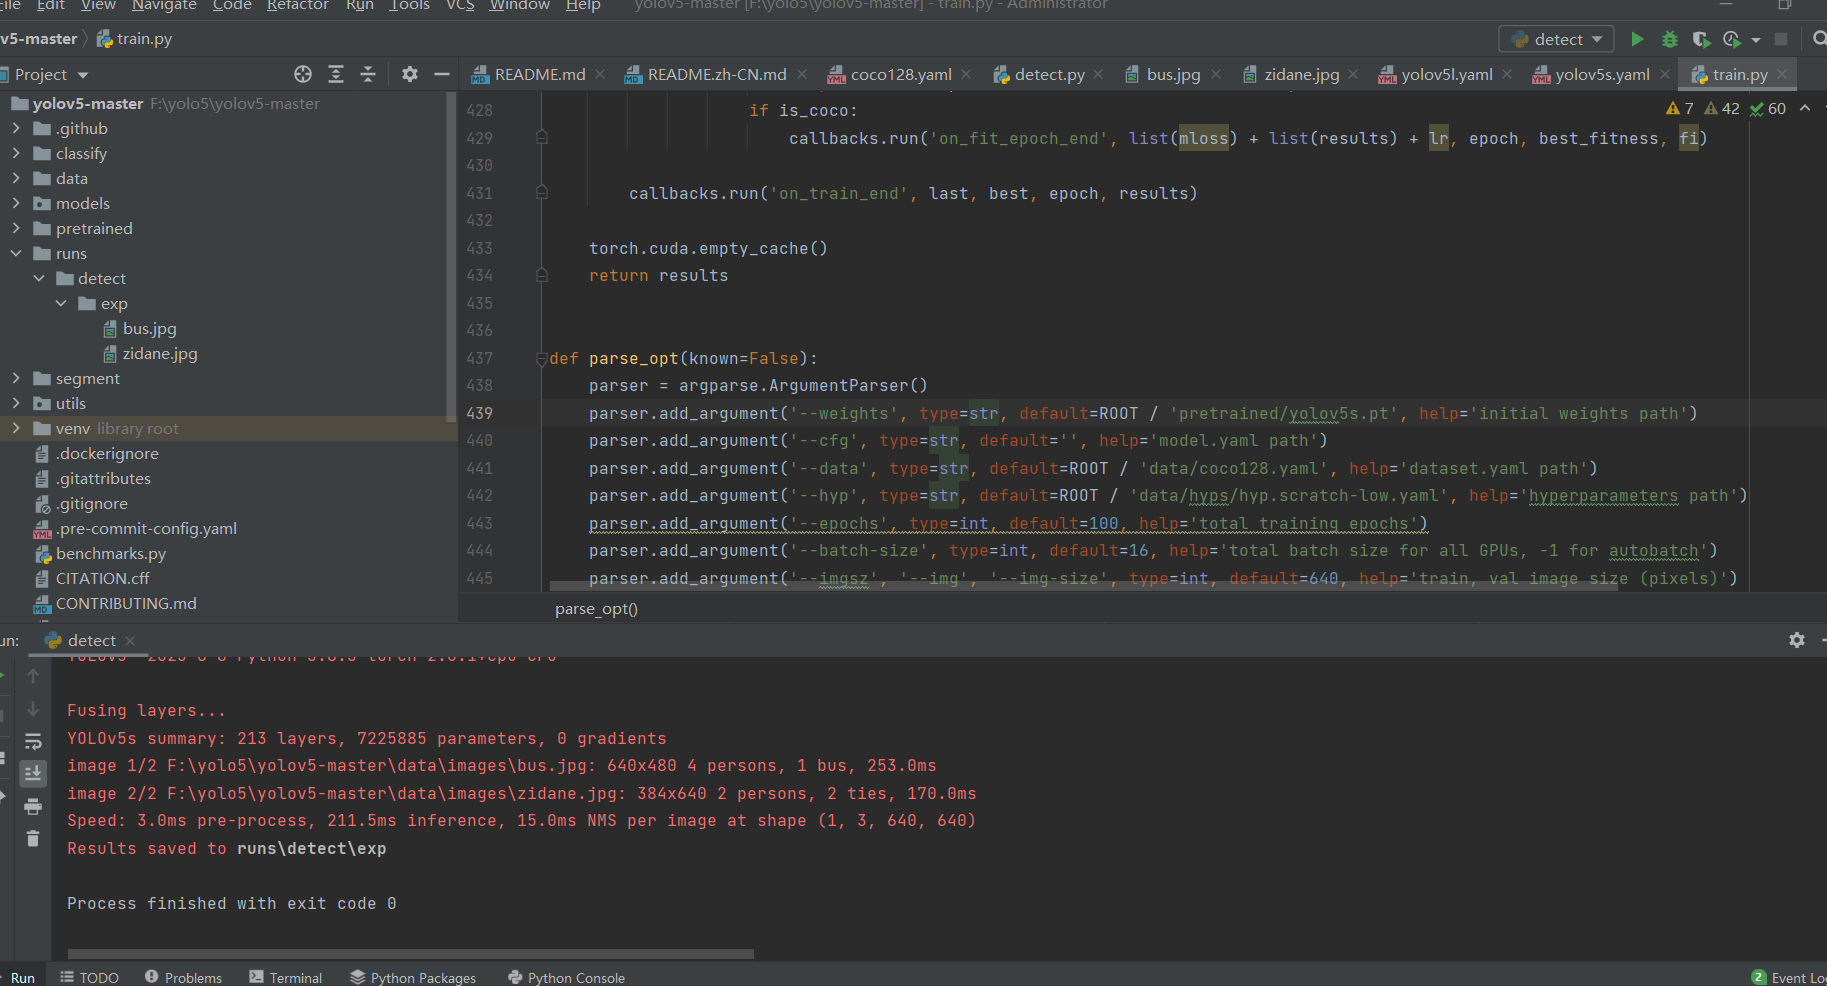Run with coverage icon in toolbar
This screenshot has width=1827, height=986.
pos(1701,39)
